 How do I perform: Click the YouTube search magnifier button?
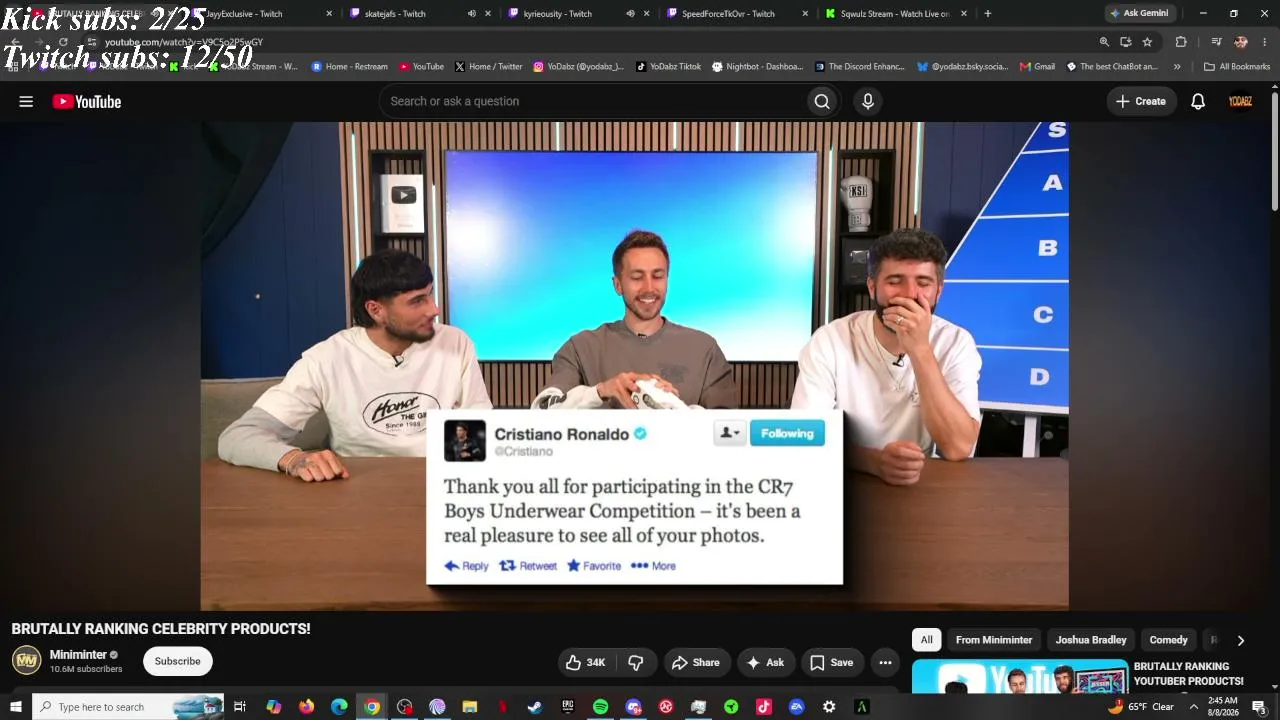[x=822, y=101]
